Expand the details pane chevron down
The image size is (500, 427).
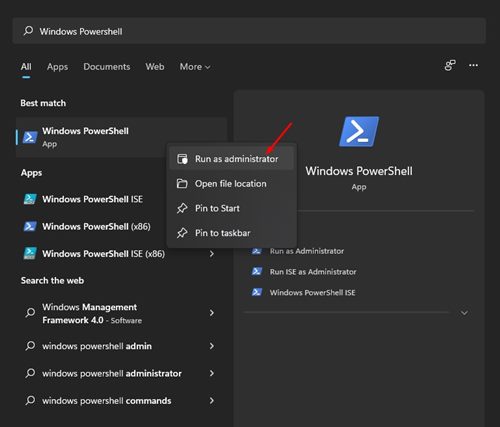click(x=464, y=313)
